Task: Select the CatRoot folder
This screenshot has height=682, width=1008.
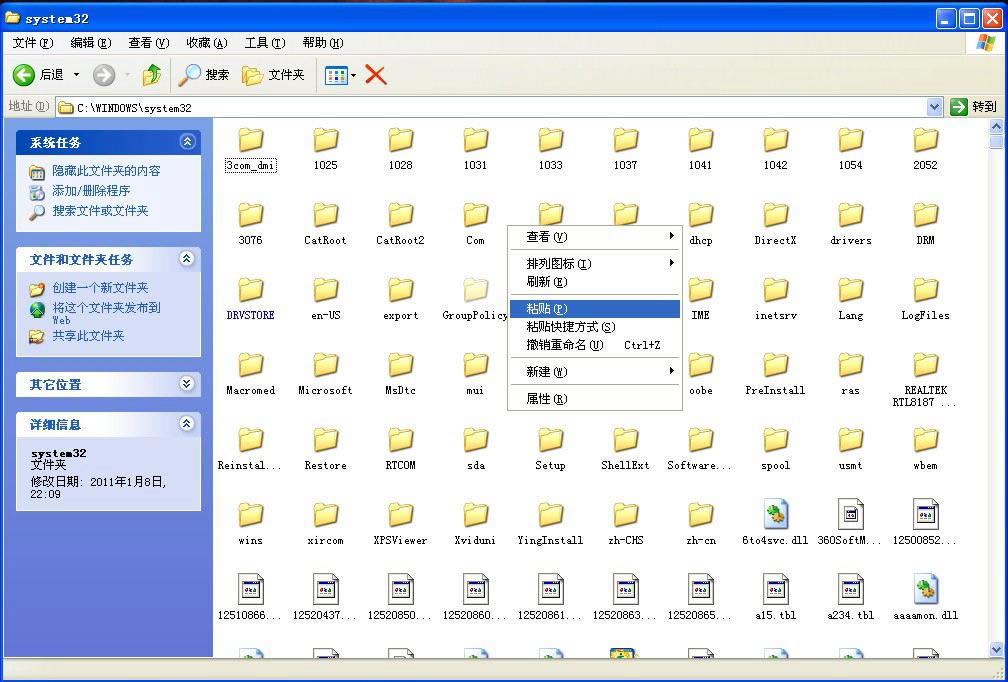Action: 325,215
